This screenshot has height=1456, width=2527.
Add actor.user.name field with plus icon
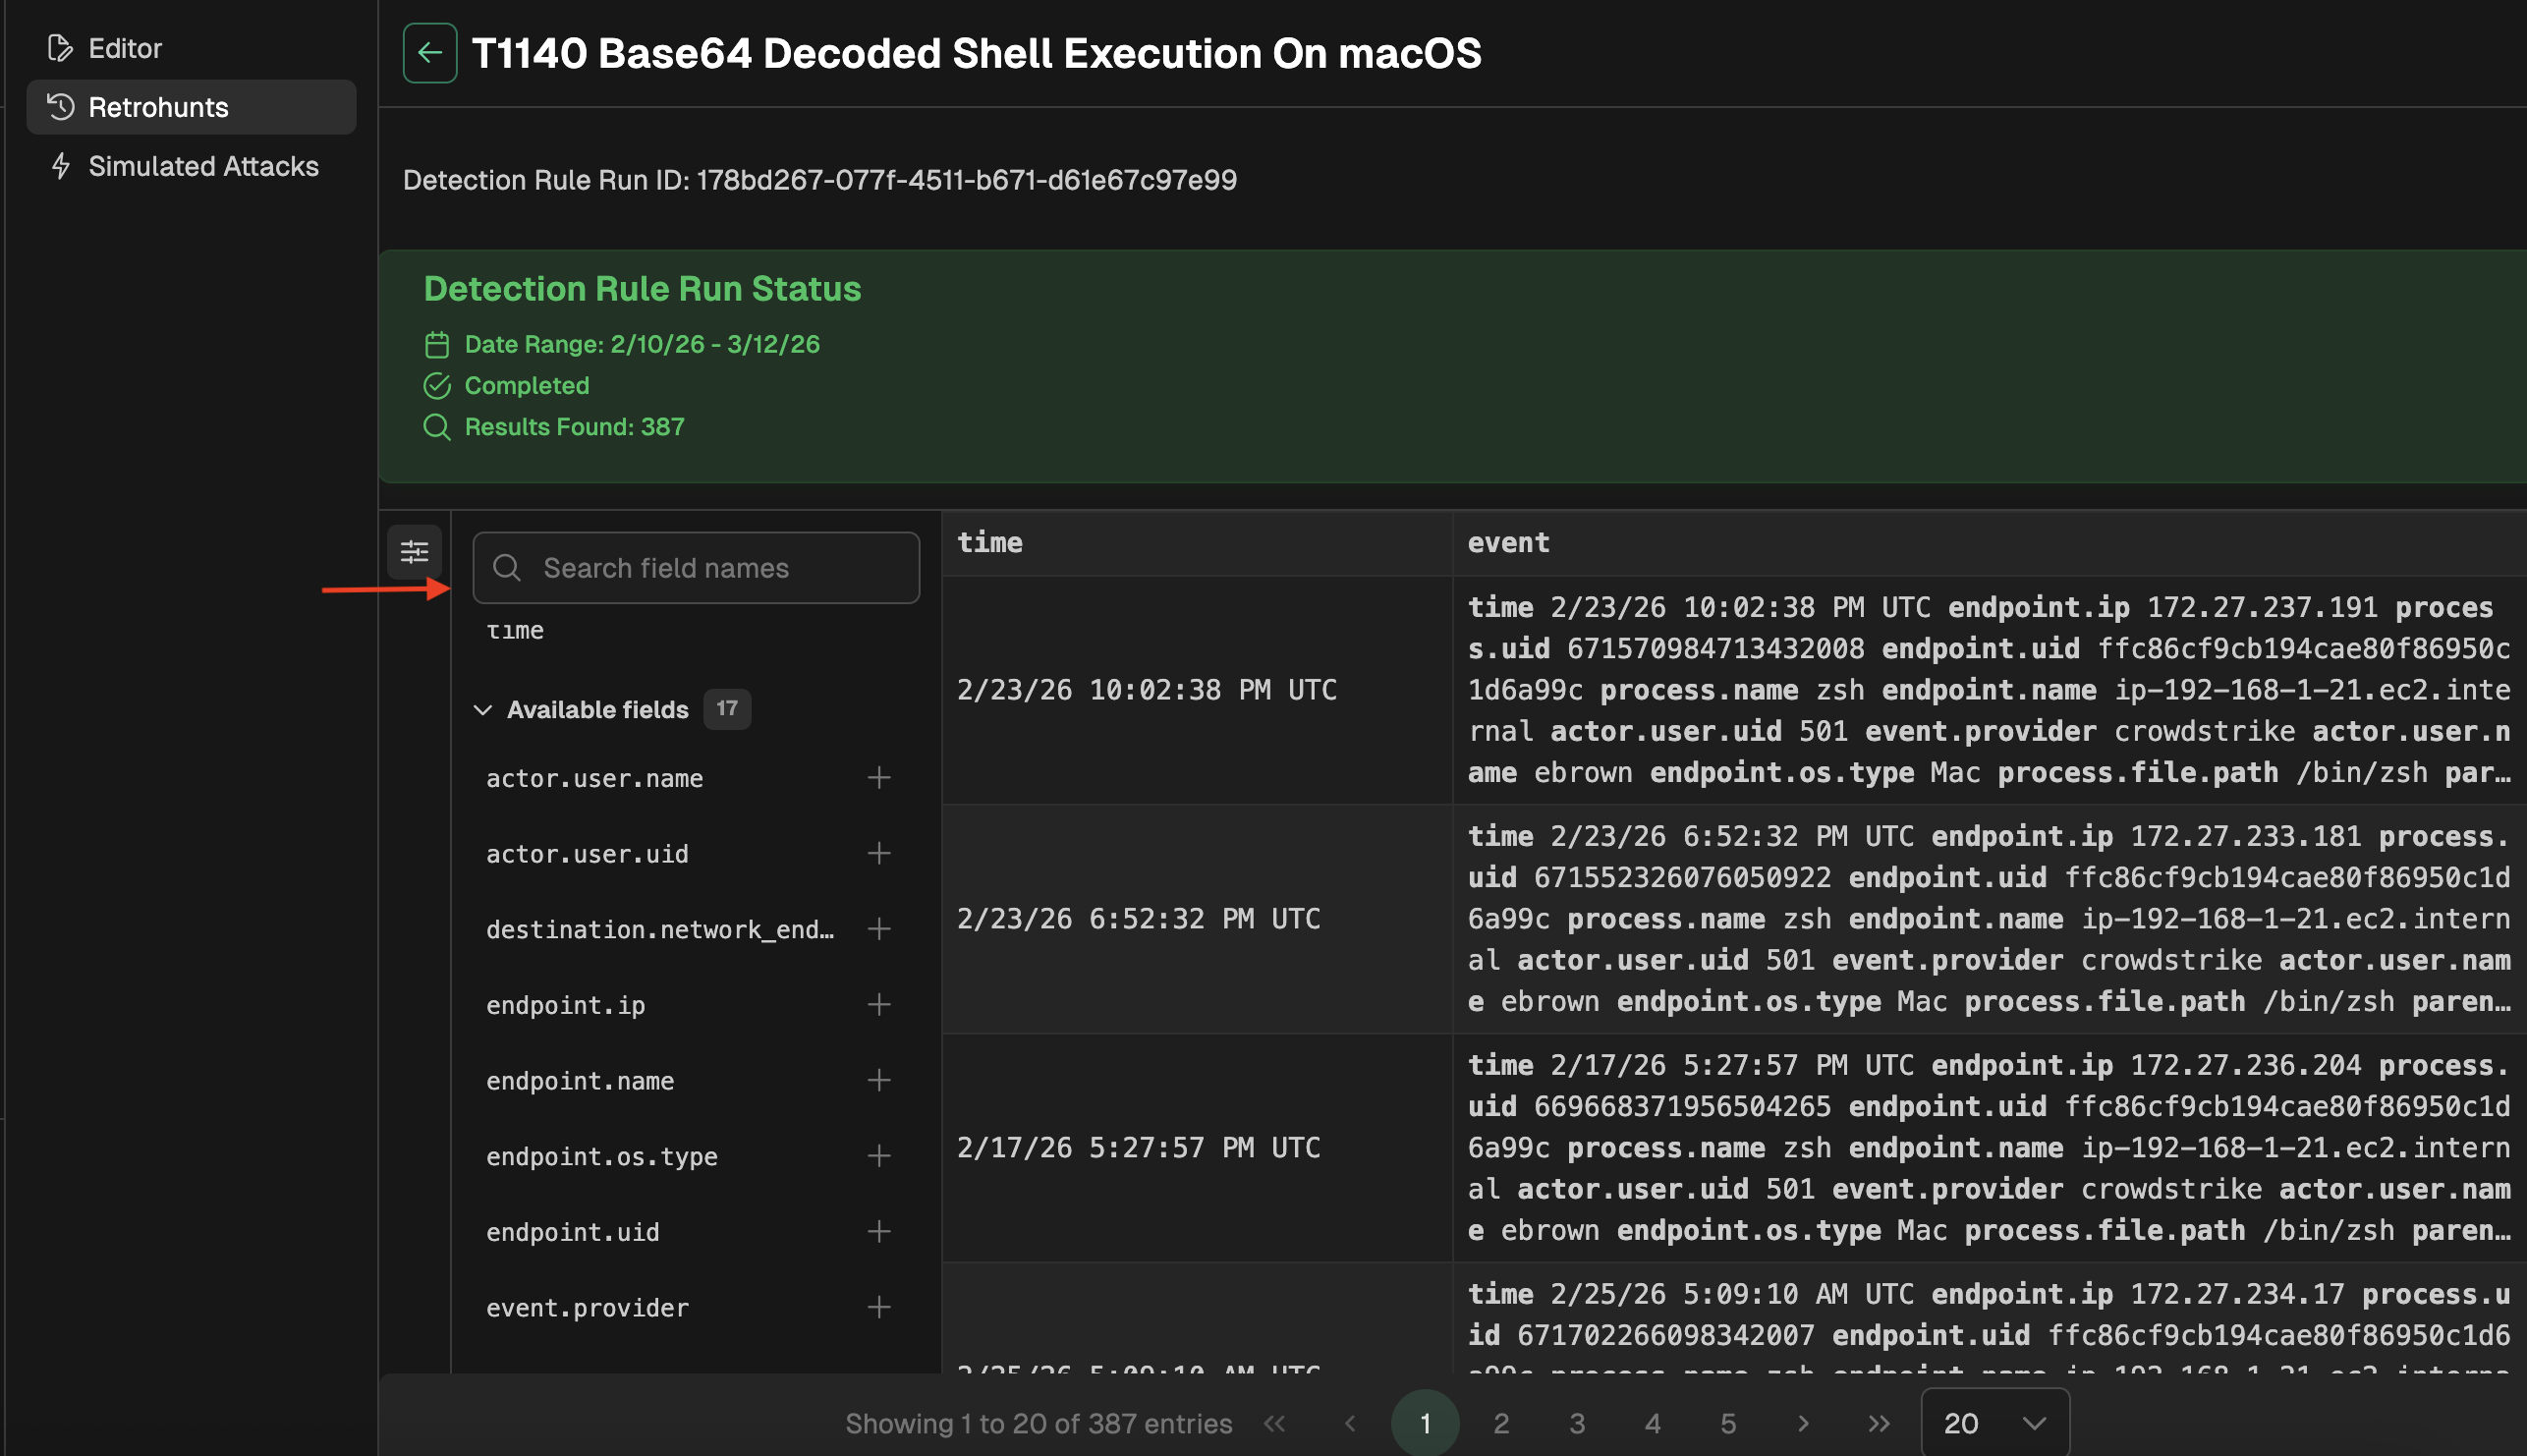[878, 778]
